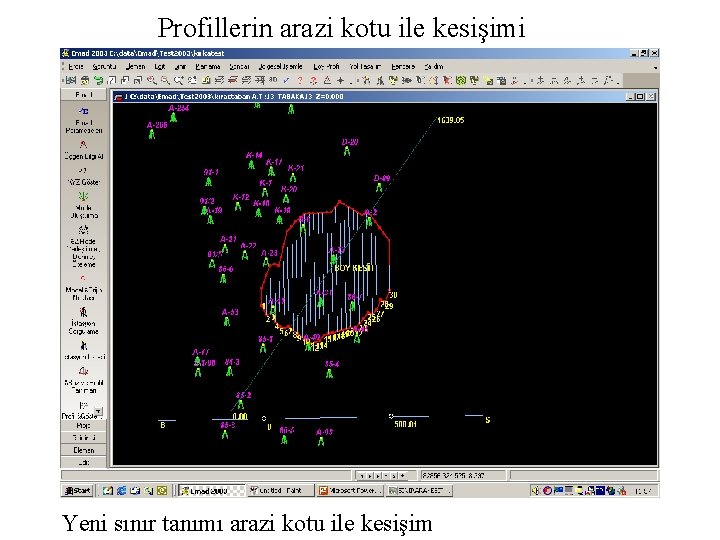Click the Üçgen Bilgisi sidebar icon
This screenshot has width=720, height=540.
pyautogui.click(x=83, y=145)
